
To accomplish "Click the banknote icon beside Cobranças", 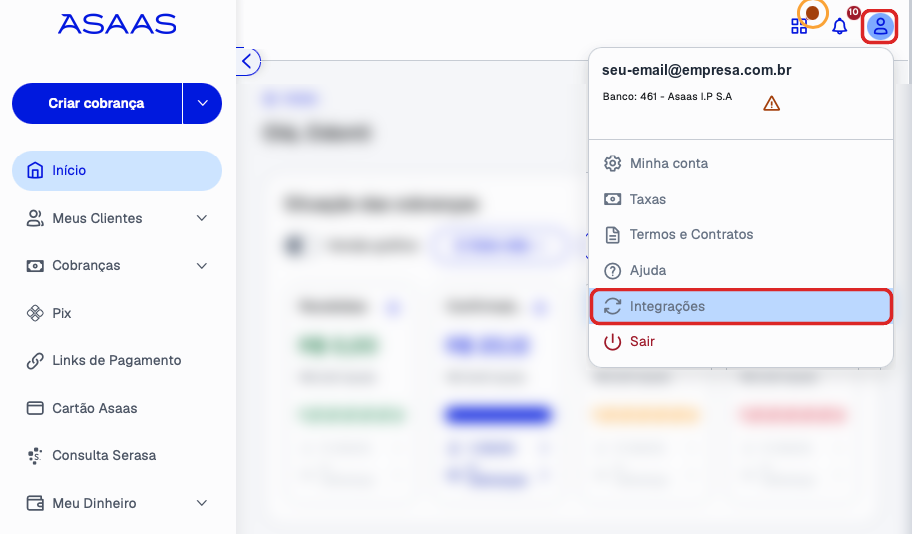I will pos(35,266).
